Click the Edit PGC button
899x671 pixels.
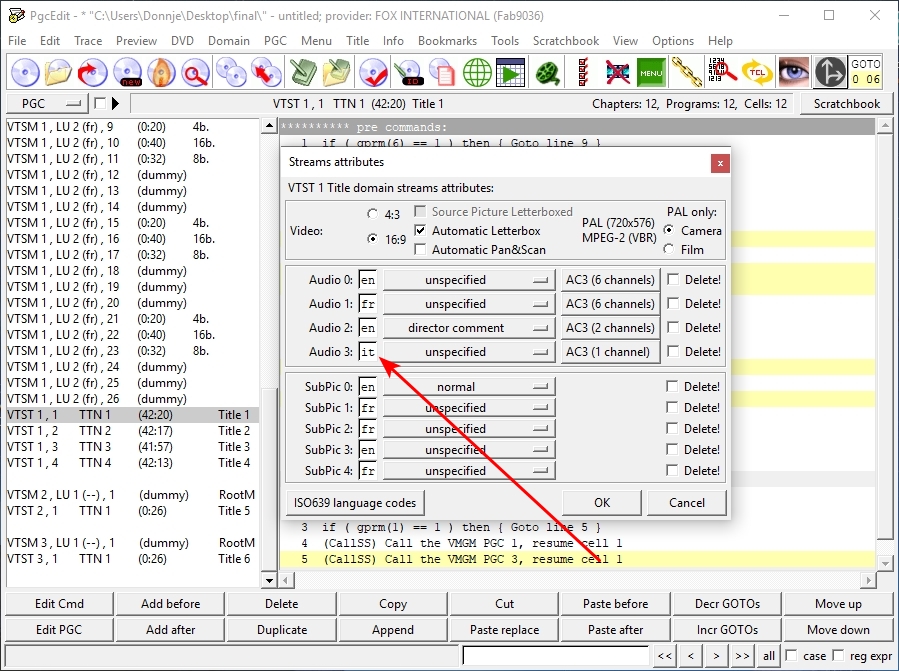[58, 629]
